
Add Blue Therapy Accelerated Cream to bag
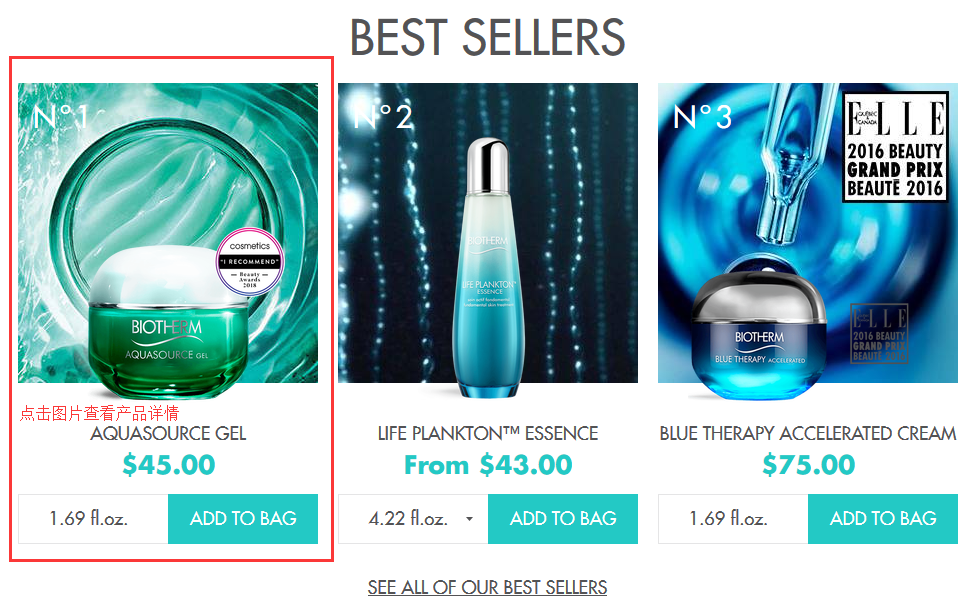coord(883,519)
